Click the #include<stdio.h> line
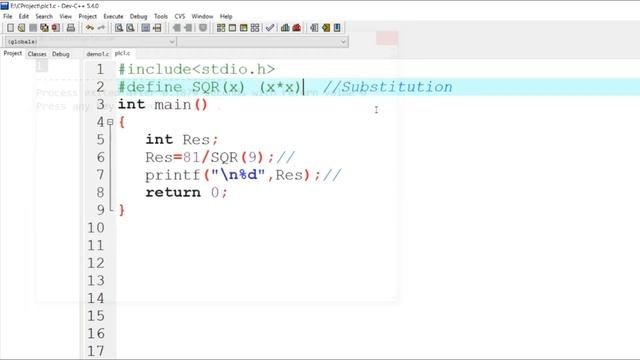 (196, 69)
